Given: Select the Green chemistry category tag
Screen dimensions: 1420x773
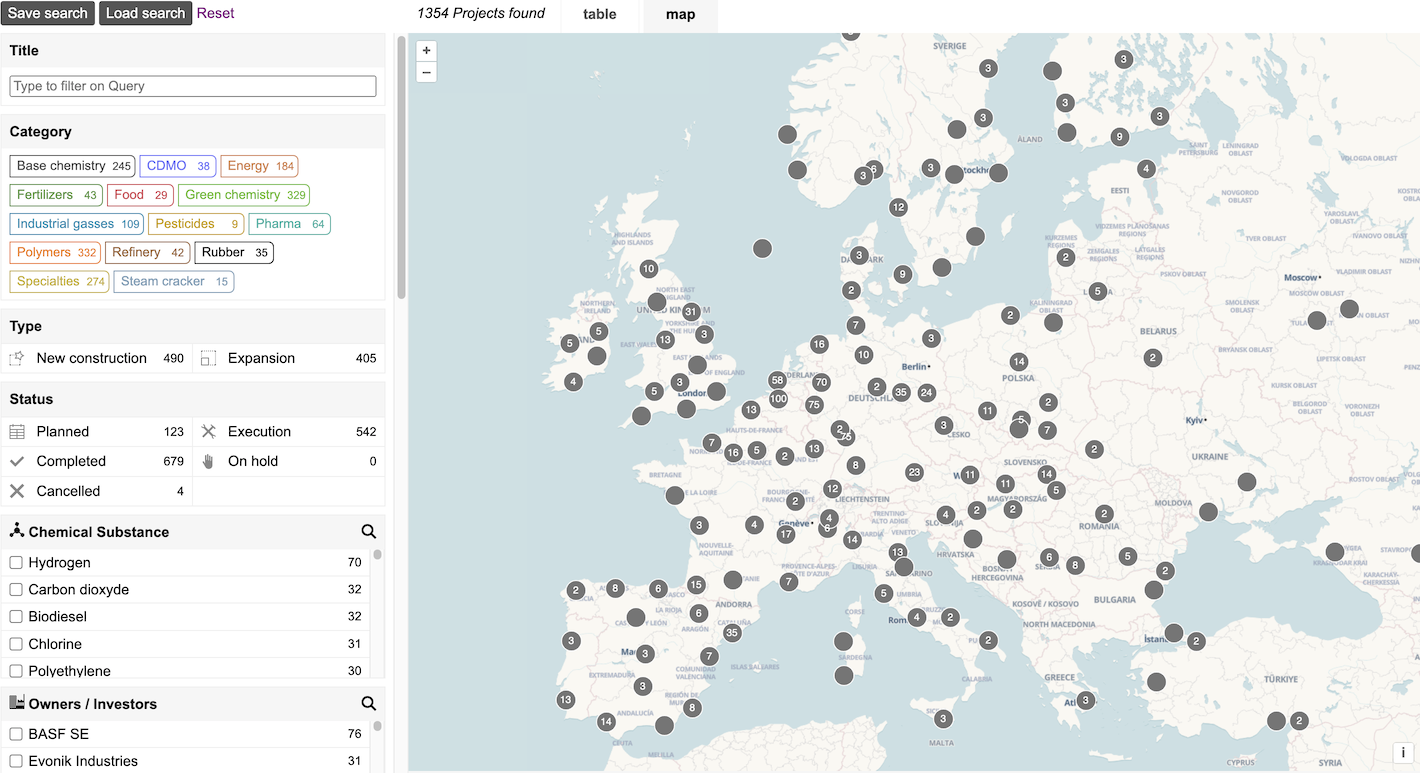Looking at the screenshot, I should pyautogui.click(x=245, y=195).
